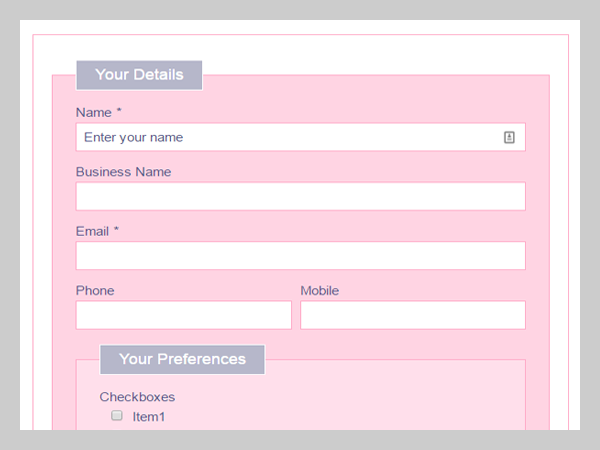Click the "Enter your name" placeholder text
Image resolution: width=600 pixels, height=450 pixels.
pyautogui.click(x=133, y=137)
